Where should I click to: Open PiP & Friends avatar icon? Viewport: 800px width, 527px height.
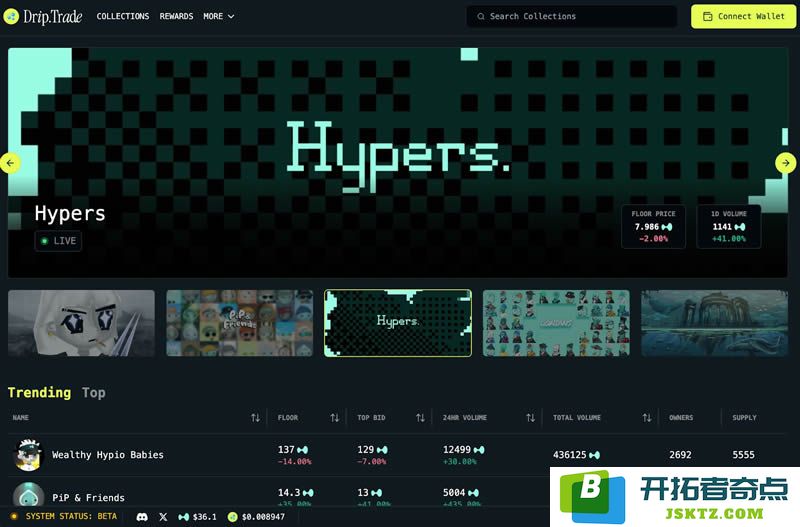pos(29,494)
